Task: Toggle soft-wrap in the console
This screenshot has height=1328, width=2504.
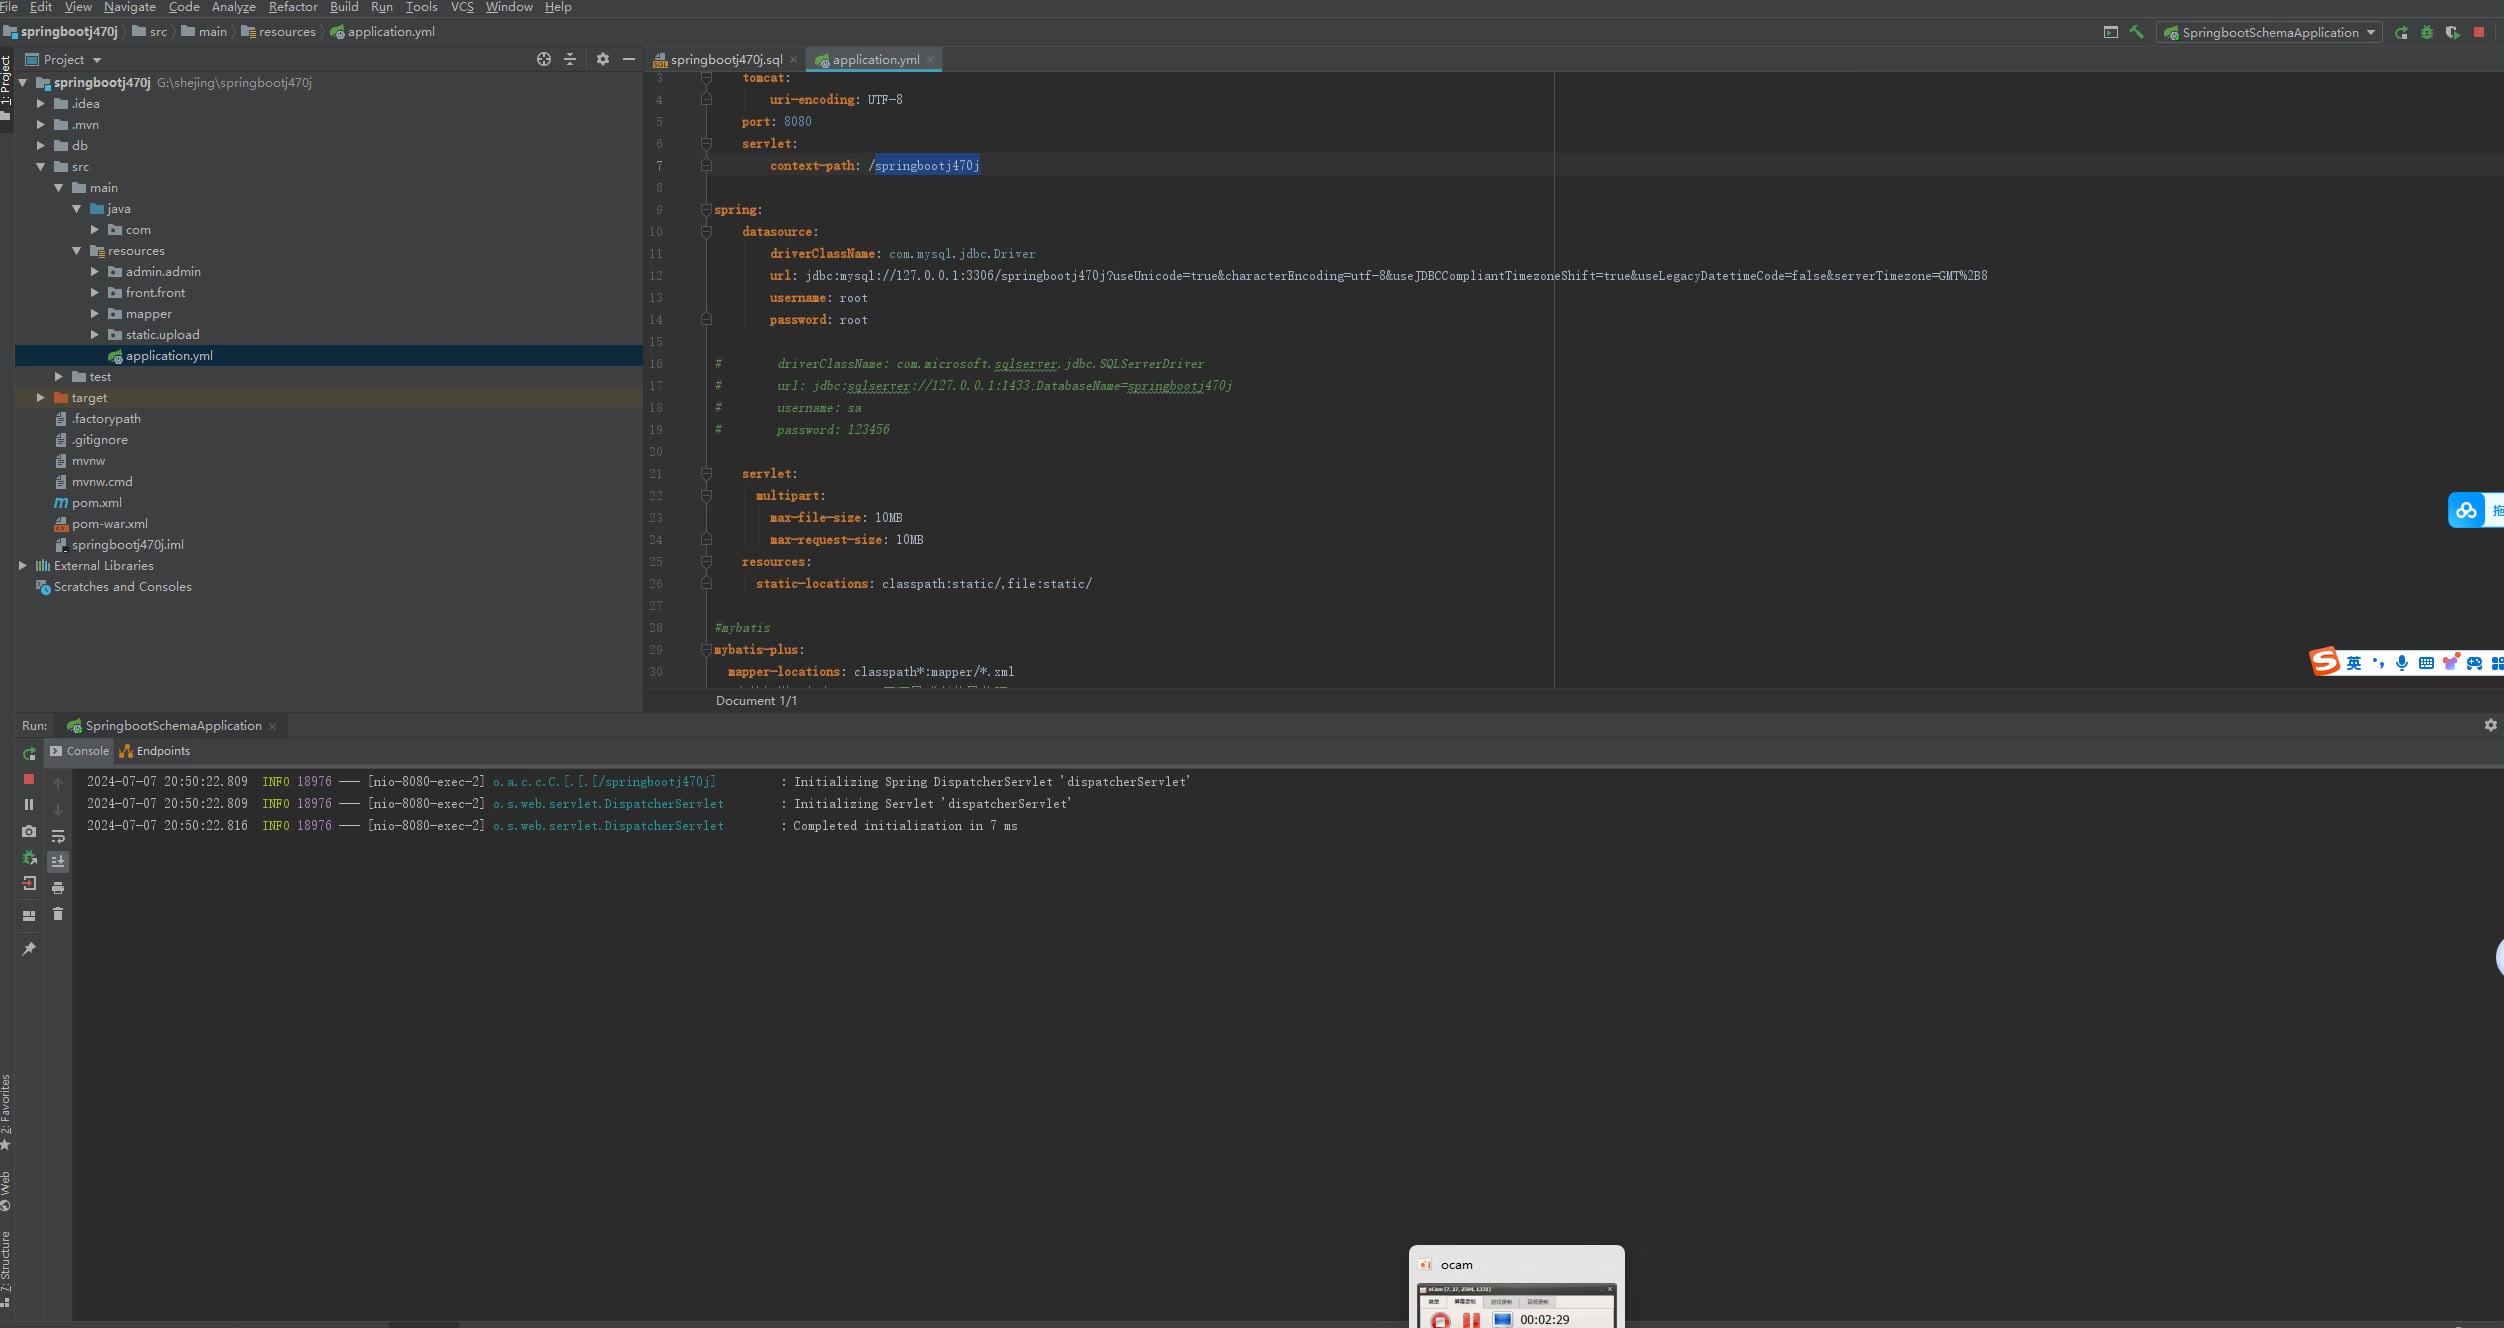Action: click(58, 836)
